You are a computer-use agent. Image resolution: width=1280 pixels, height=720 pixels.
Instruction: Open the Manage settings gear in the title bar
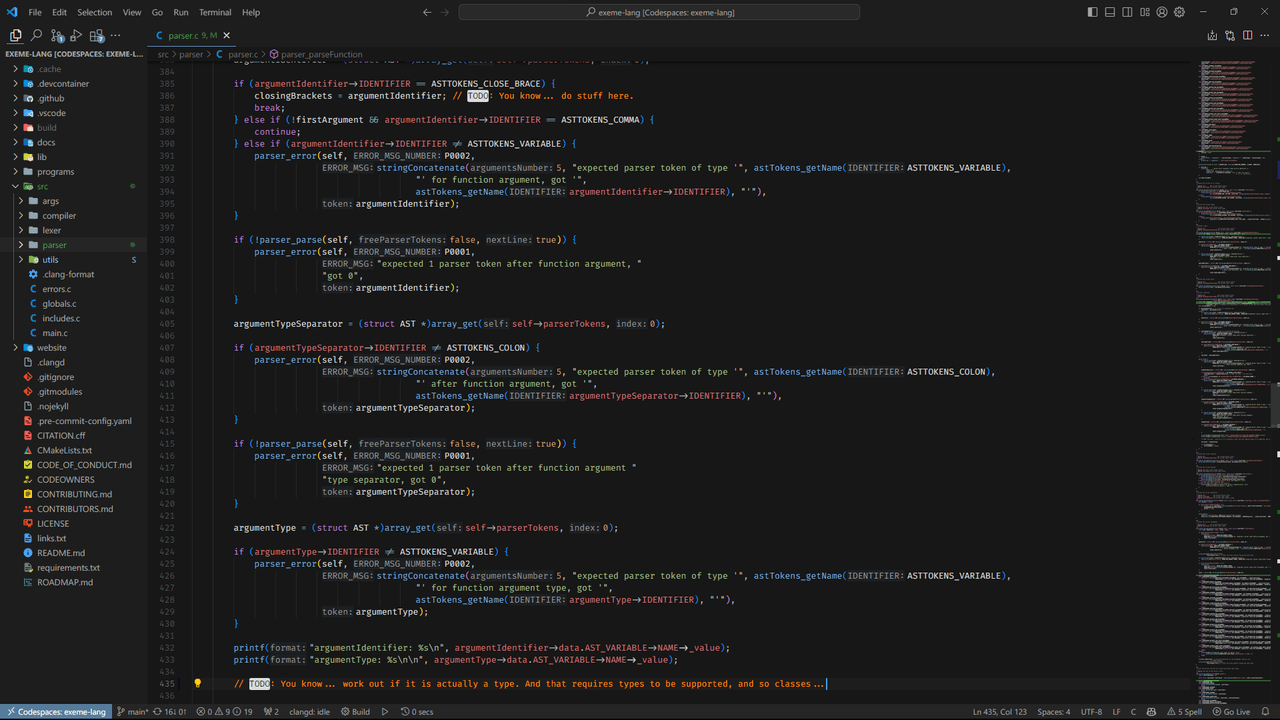1179,12
